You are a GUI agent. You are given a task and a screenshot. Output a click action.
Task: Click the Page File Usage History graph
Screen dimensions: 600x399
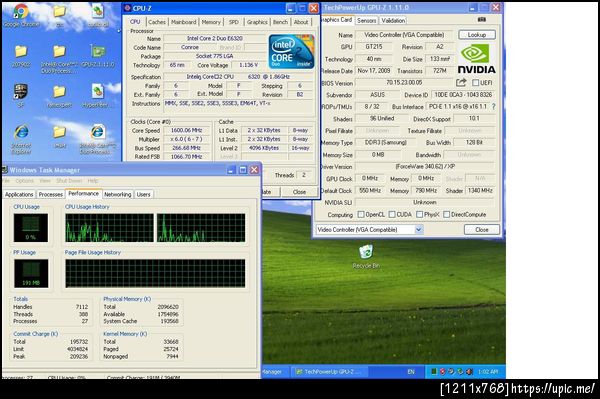point(155,273)
